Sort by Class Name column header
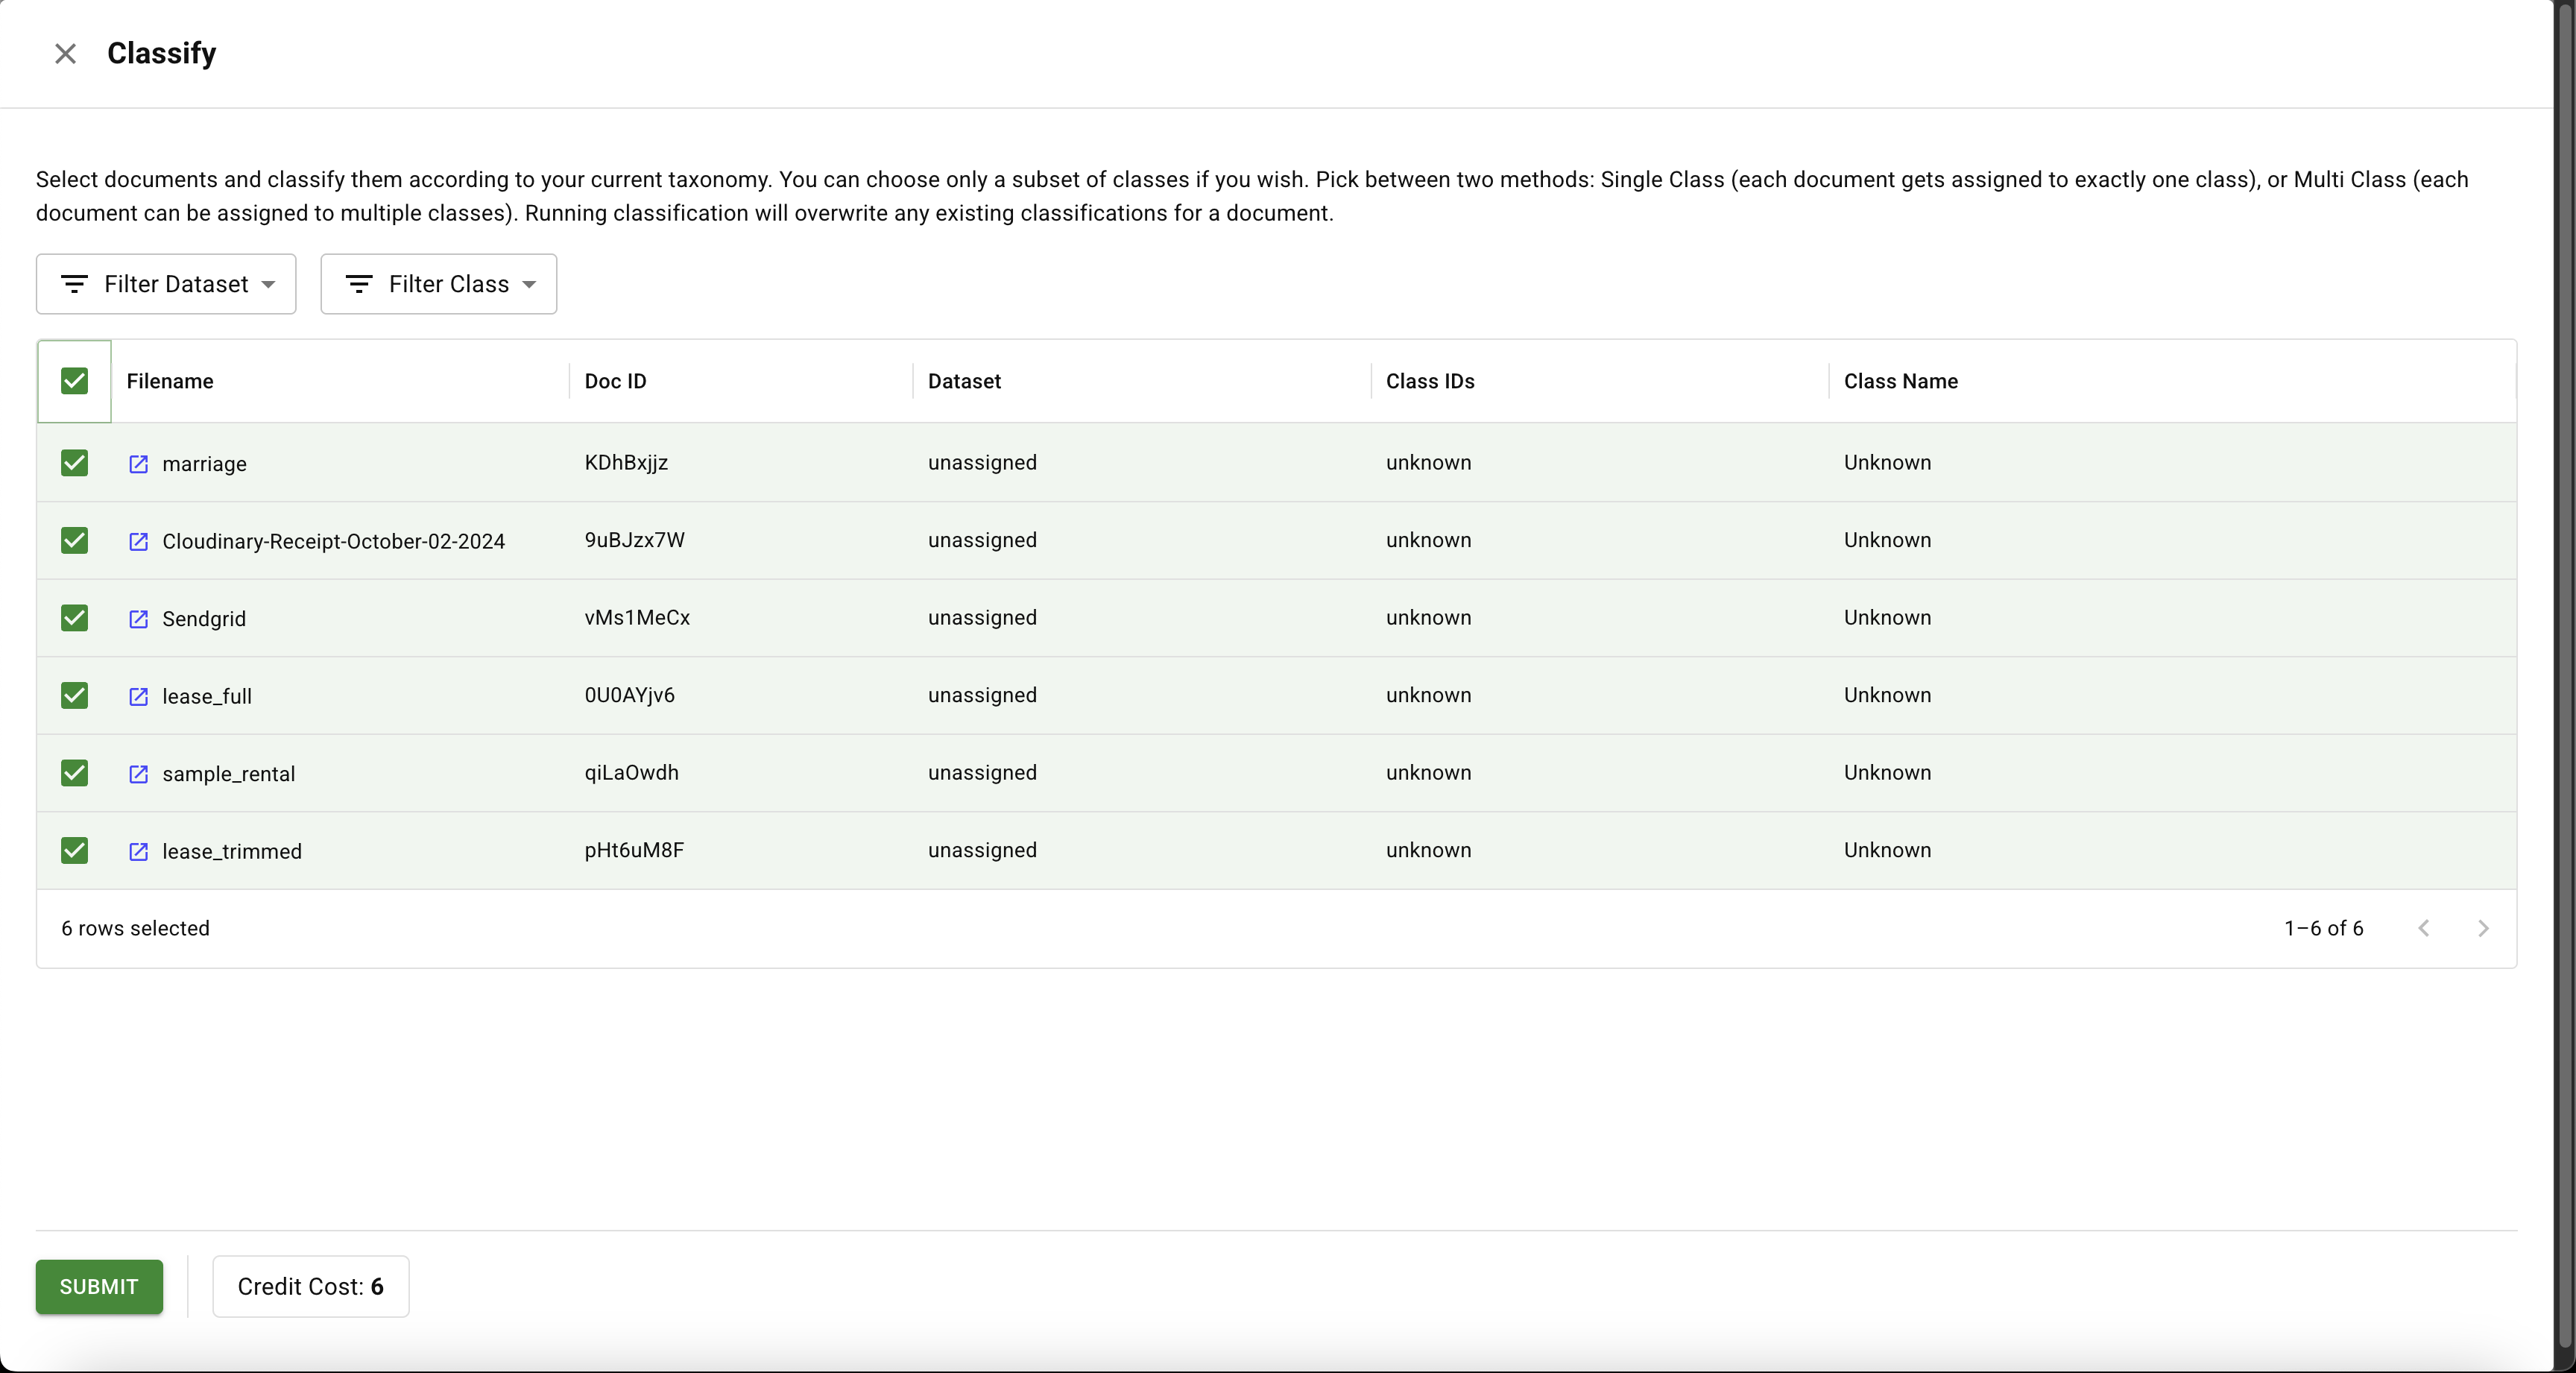2576x1373 pixels. tap(1900, 381)
